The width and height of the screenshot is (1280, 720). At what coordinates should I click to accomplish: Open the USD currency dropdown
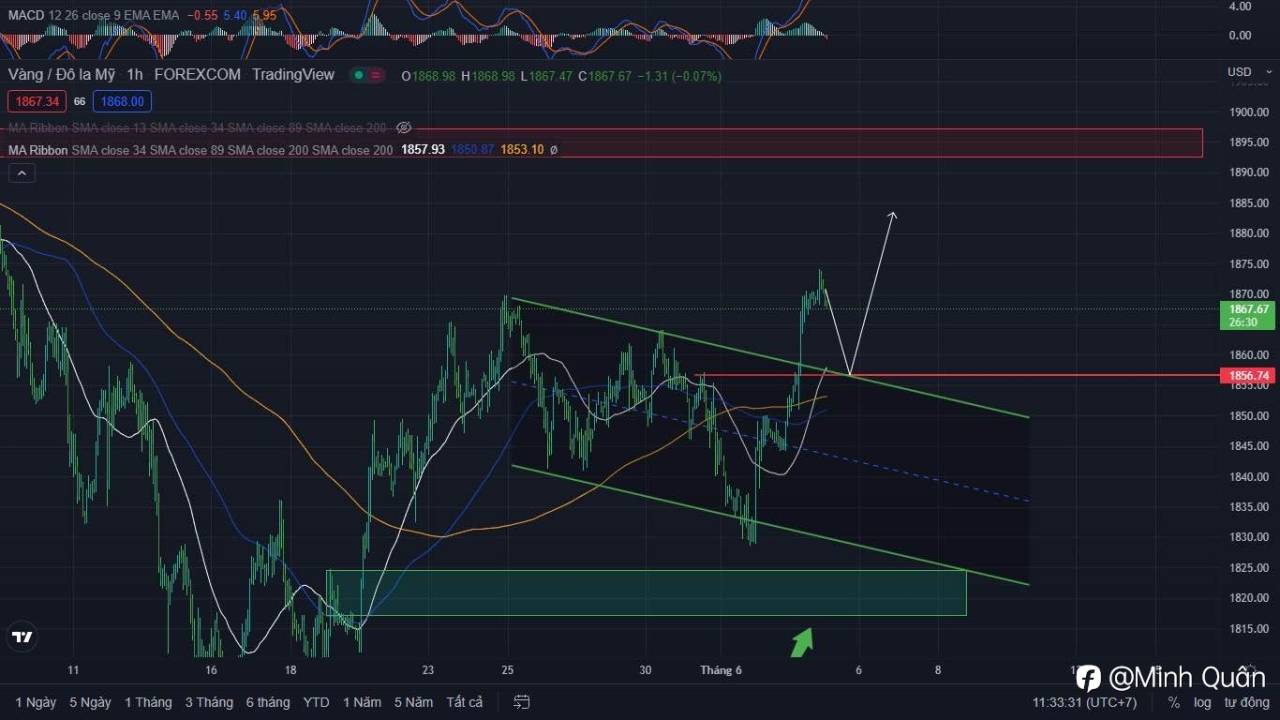[x=1245, y=72]
